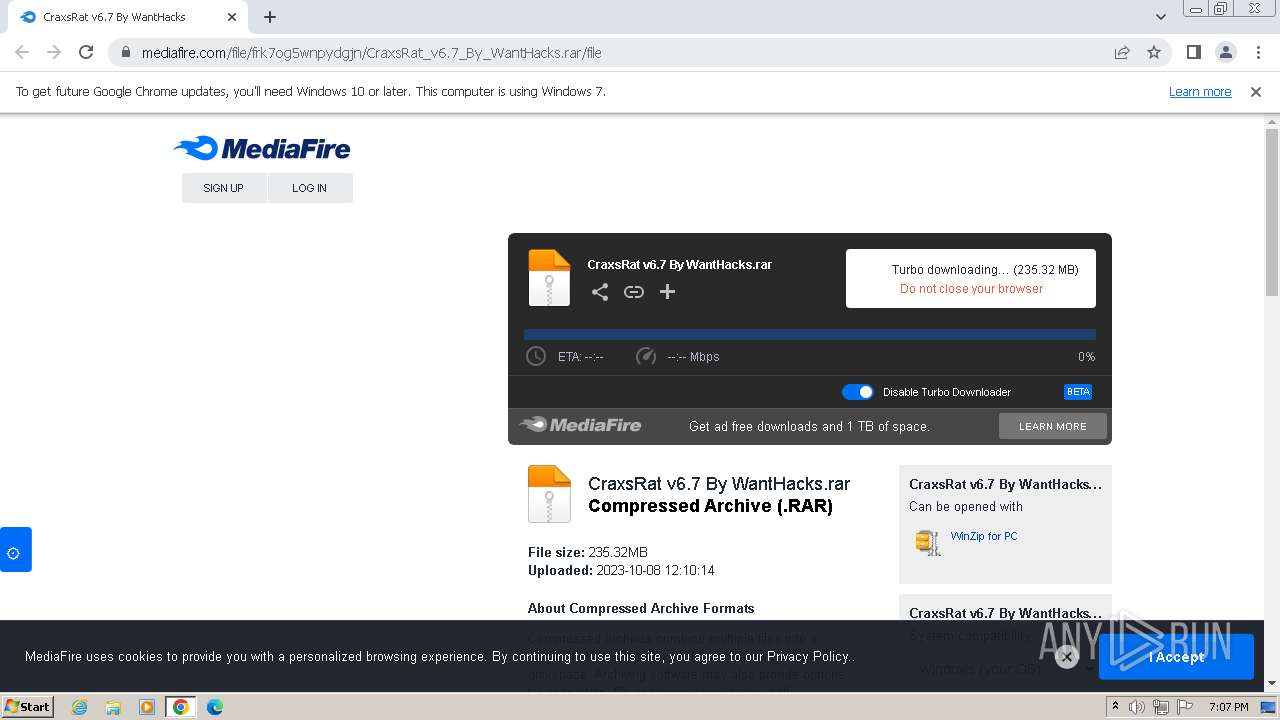Open the Chrome three-dot menu
1280x720 pixels.
coord(1258,52)
